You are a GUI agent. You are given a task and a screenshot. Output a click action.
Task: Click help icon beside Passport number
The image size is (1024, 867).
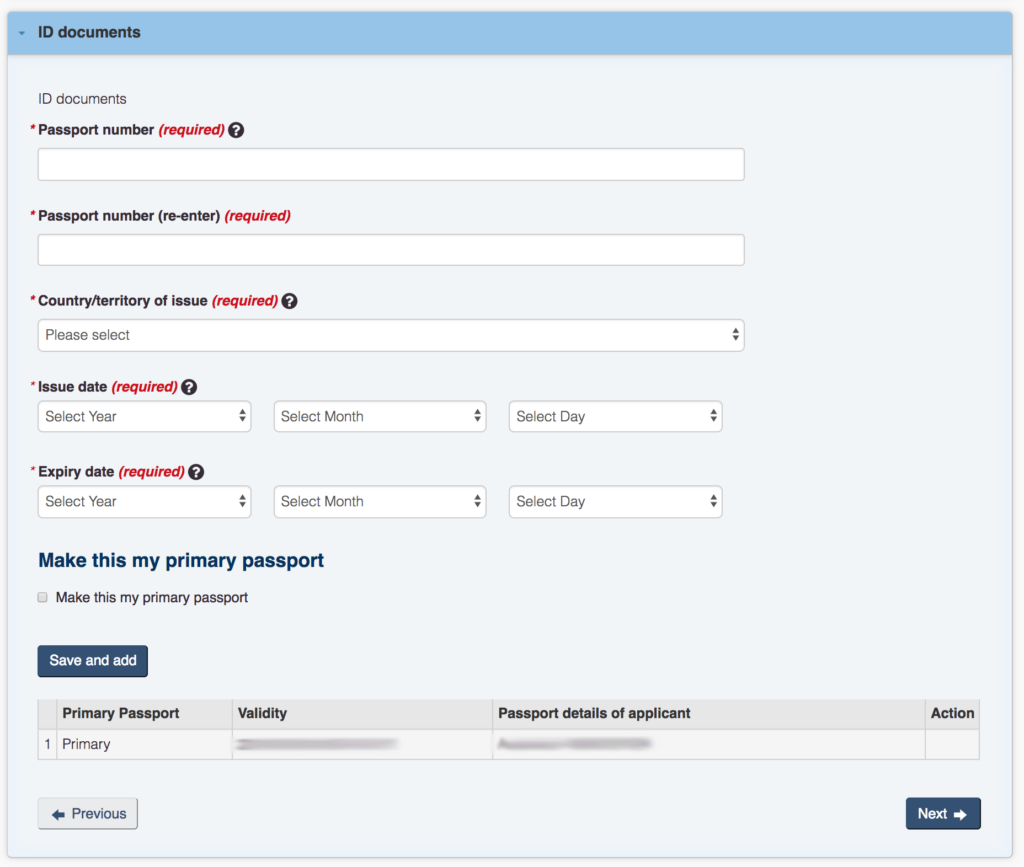point(236,130)
